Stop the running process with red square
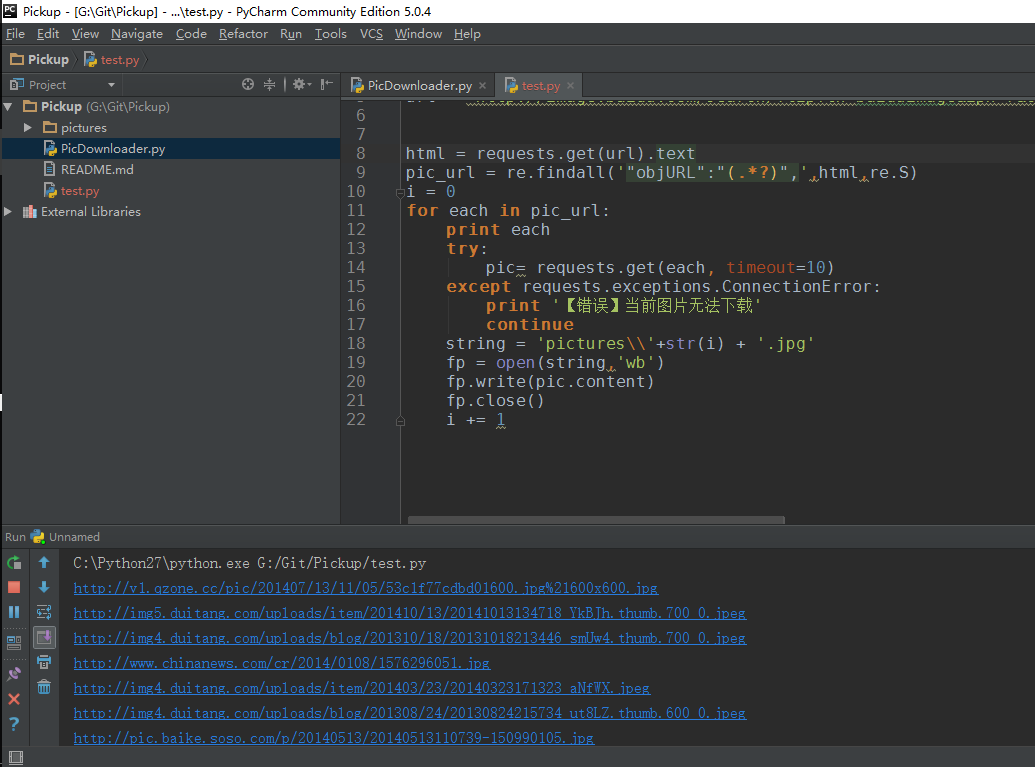 pos(14,587)
